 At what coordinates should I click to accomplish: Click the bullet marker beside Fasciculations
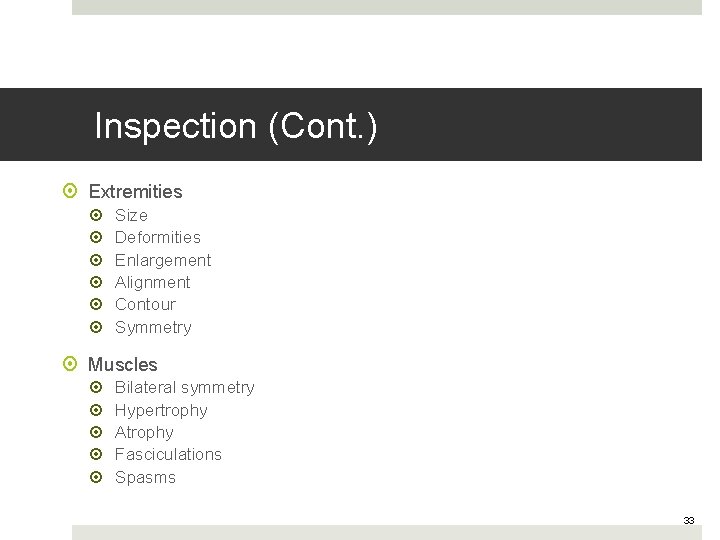click(x=96, y=455)
